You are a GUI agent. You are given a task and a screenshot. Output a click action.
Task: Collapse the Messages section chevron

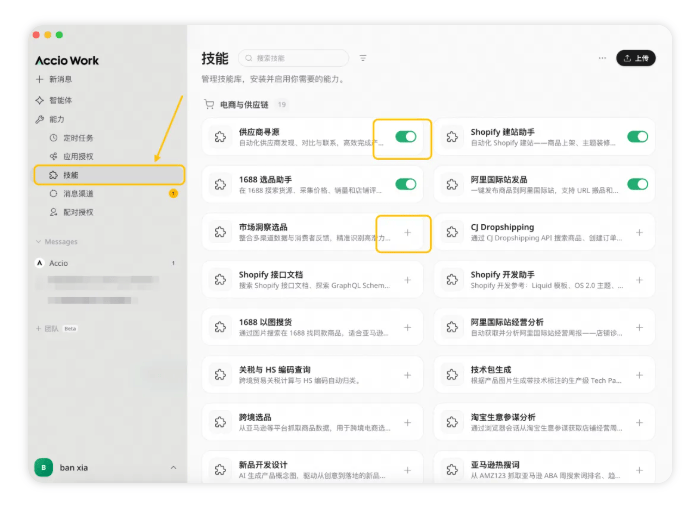tap(38, 242)
